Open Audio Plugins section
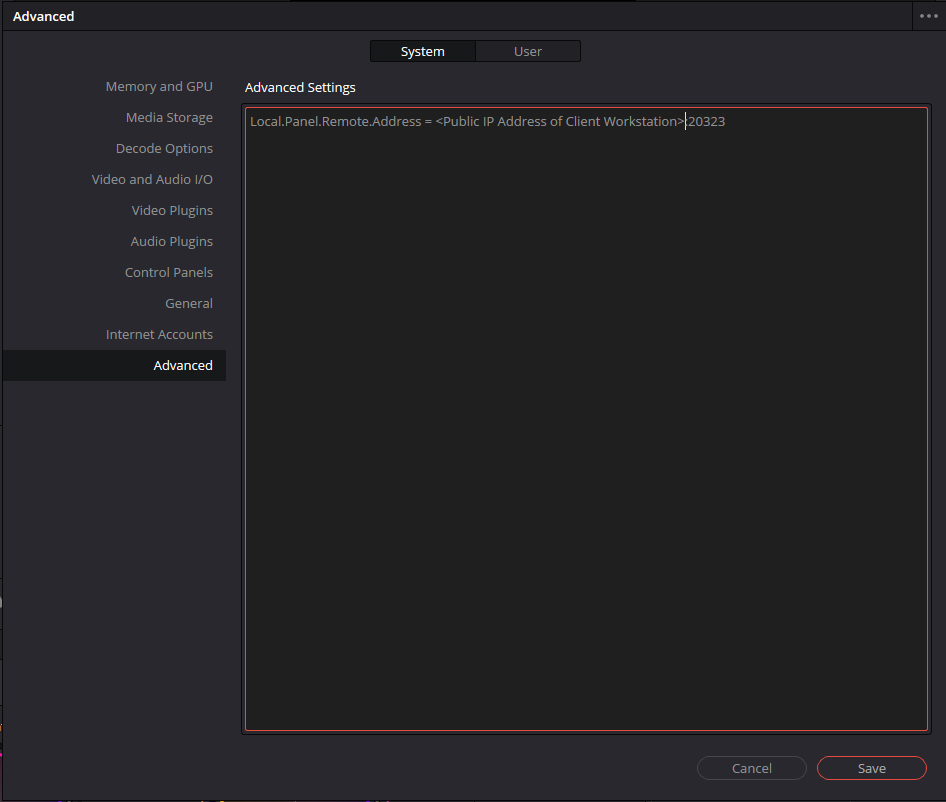This screenshot has height=802, width=946. pyautogui.click(x=171, y=241)
